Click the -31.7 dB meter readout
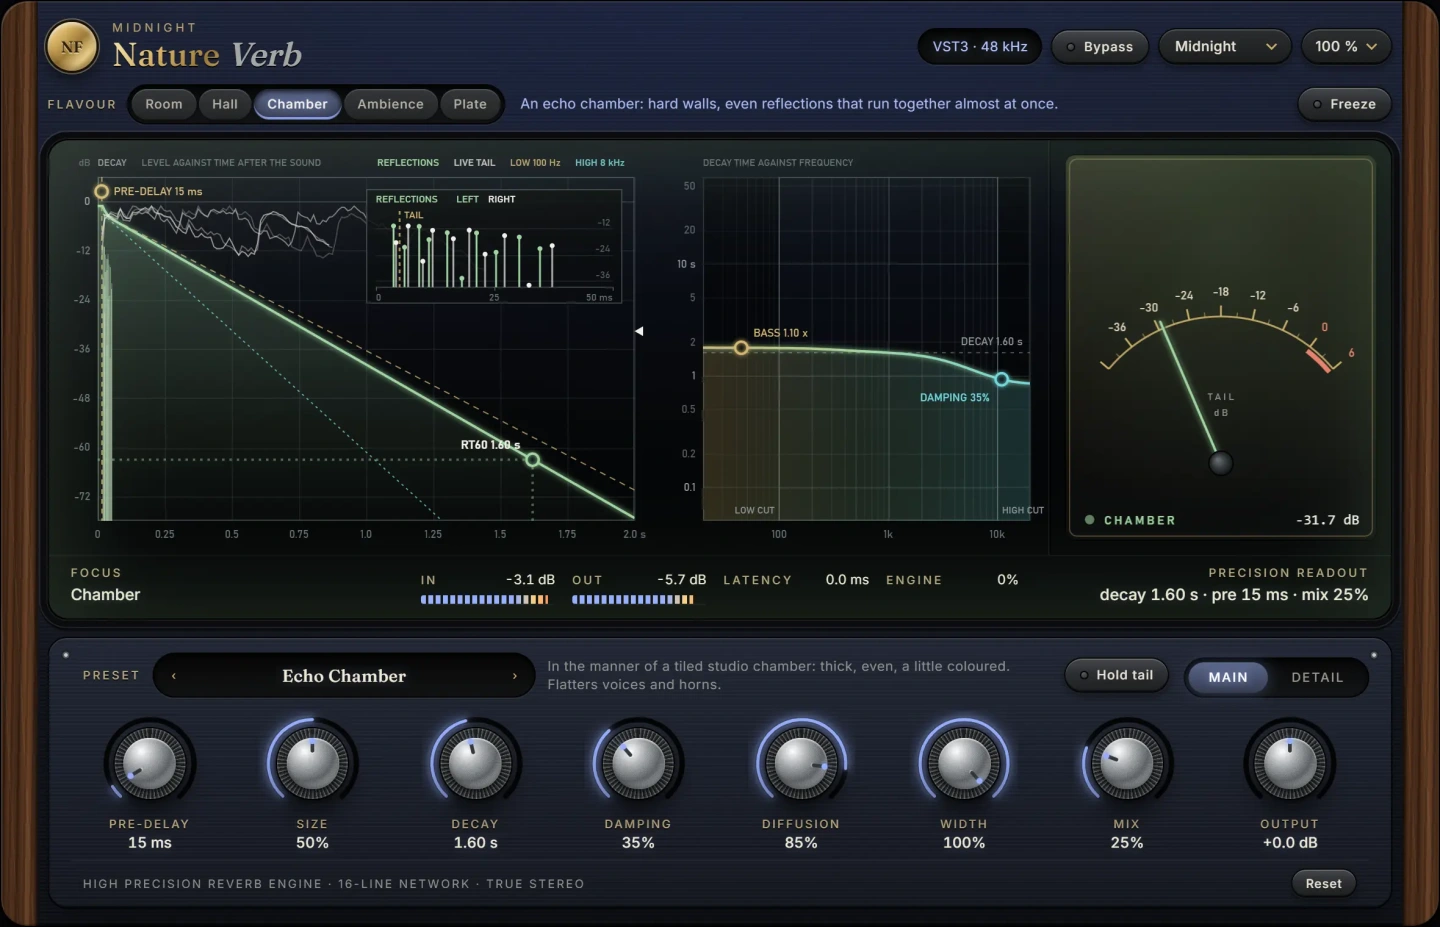Viewport: 1440px width, 927px height. pos(1328,520)
